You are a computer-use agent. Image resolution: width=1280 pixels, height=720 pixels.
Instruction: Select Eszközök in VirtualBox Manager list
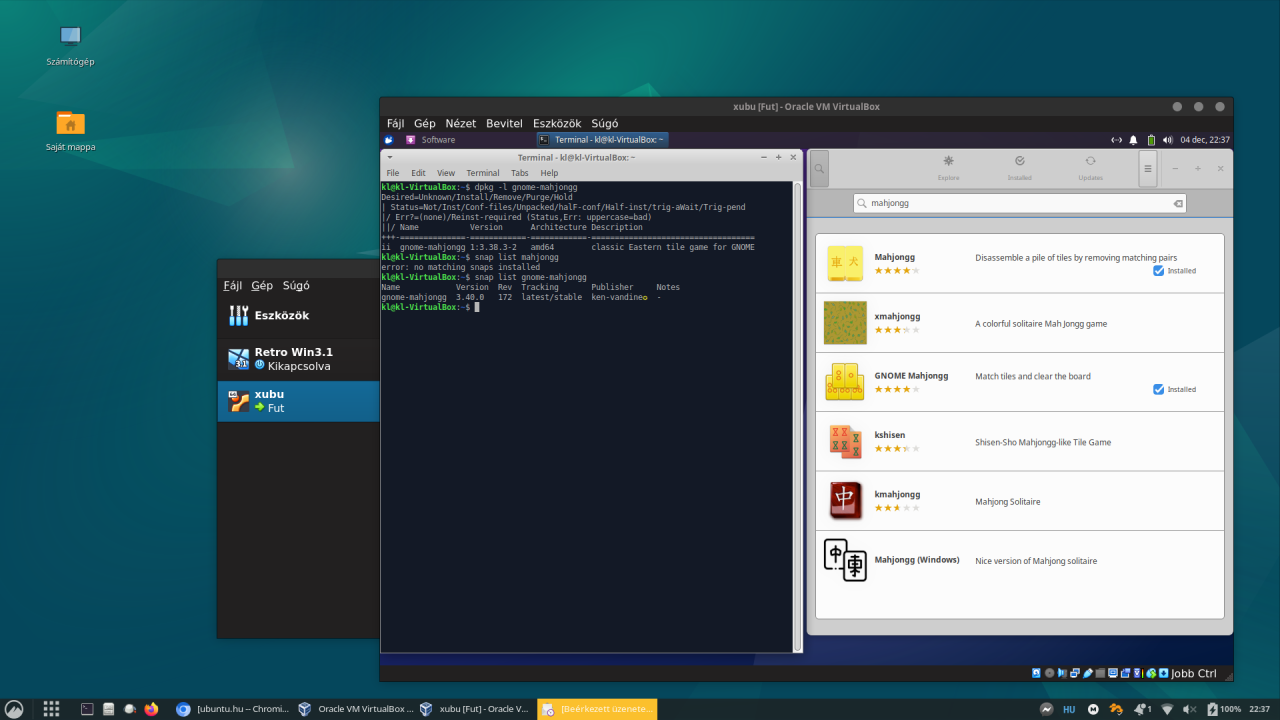click(x=298, y=316)
